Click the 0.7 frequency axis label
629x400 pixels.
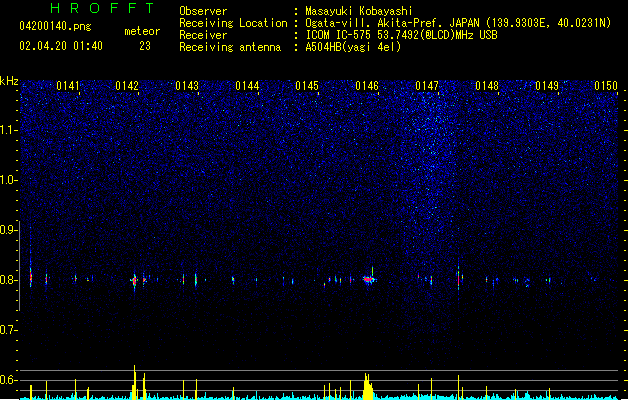click(x=8, y=330)
